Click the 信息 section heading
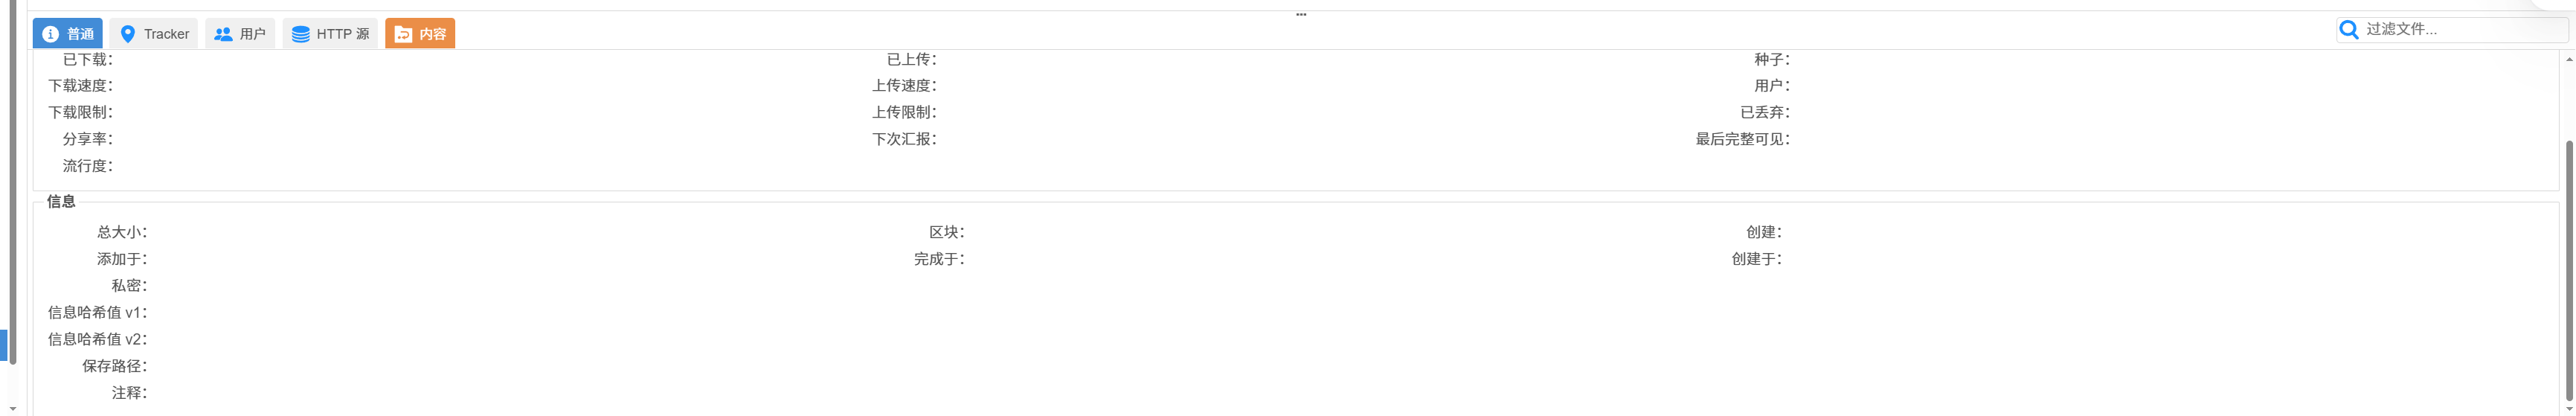 (x=61, y=201)
